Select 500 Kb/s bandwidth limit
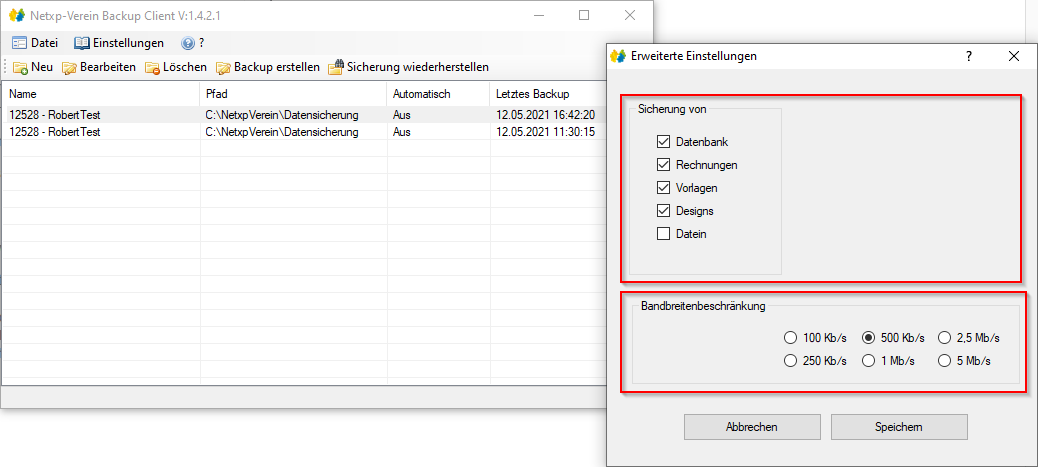 868,338
